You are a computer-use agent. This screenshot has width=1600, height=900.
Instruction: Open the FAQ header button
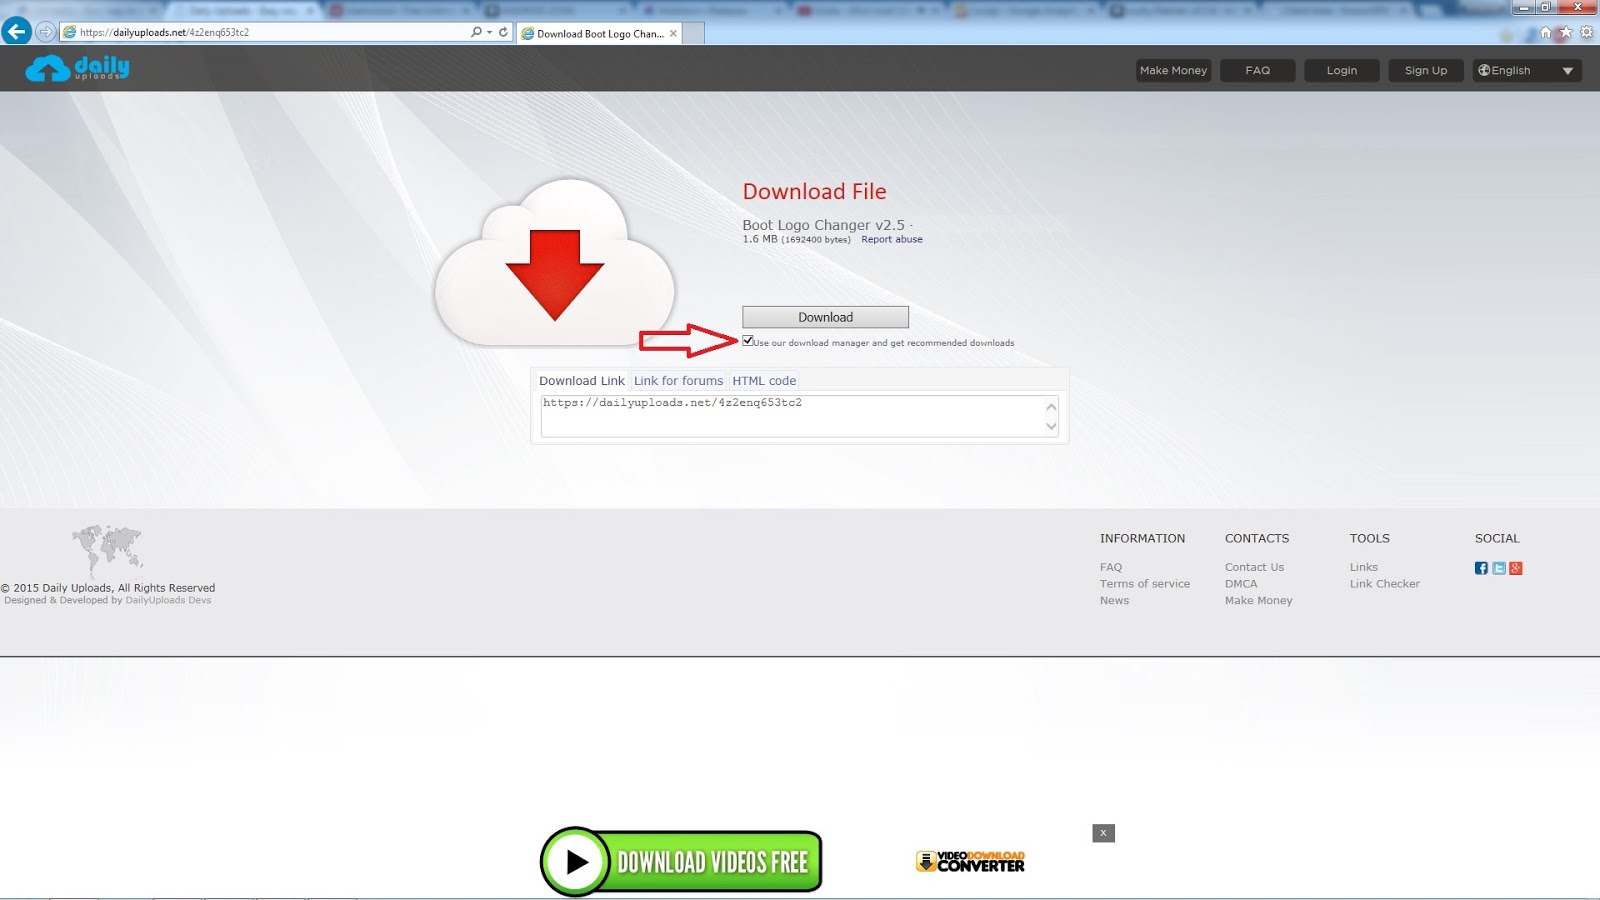pos(1257,70)
